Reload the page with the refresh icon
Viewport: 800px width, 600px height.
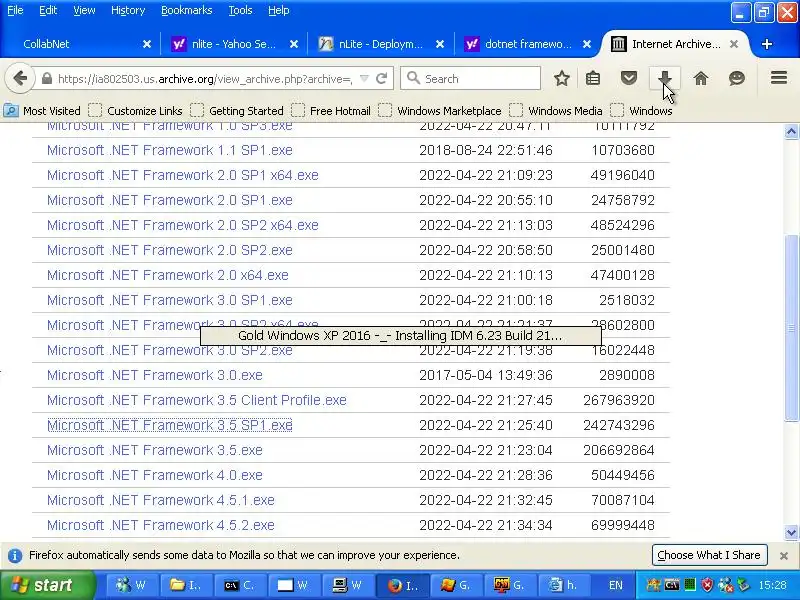(381, 79)
